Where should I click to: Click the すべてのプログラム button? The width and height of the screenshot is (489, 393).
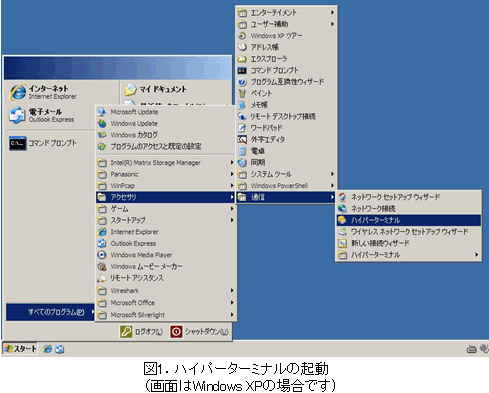50,312
